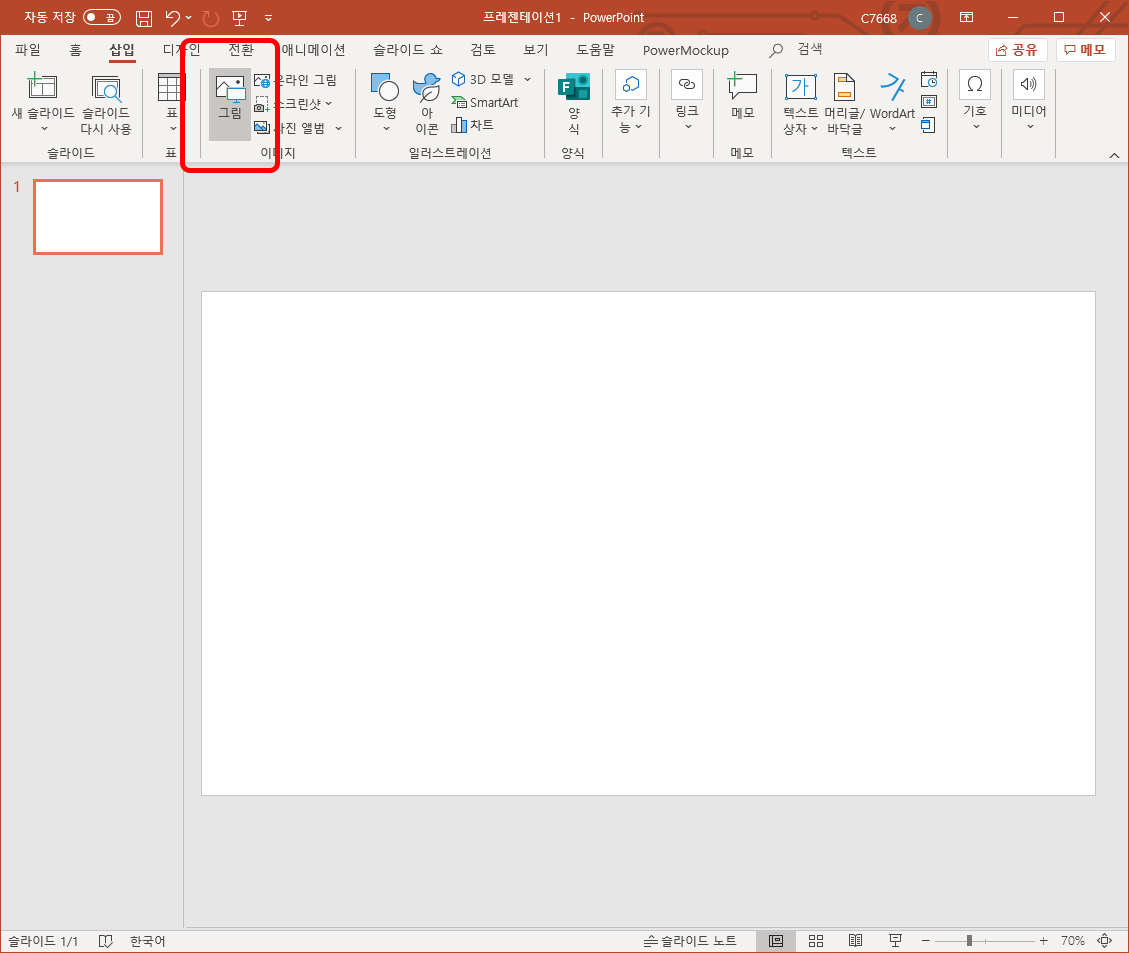1129x953 pixels.
Task: Insert a SmartArt graphic
Action: coord(485,102)
